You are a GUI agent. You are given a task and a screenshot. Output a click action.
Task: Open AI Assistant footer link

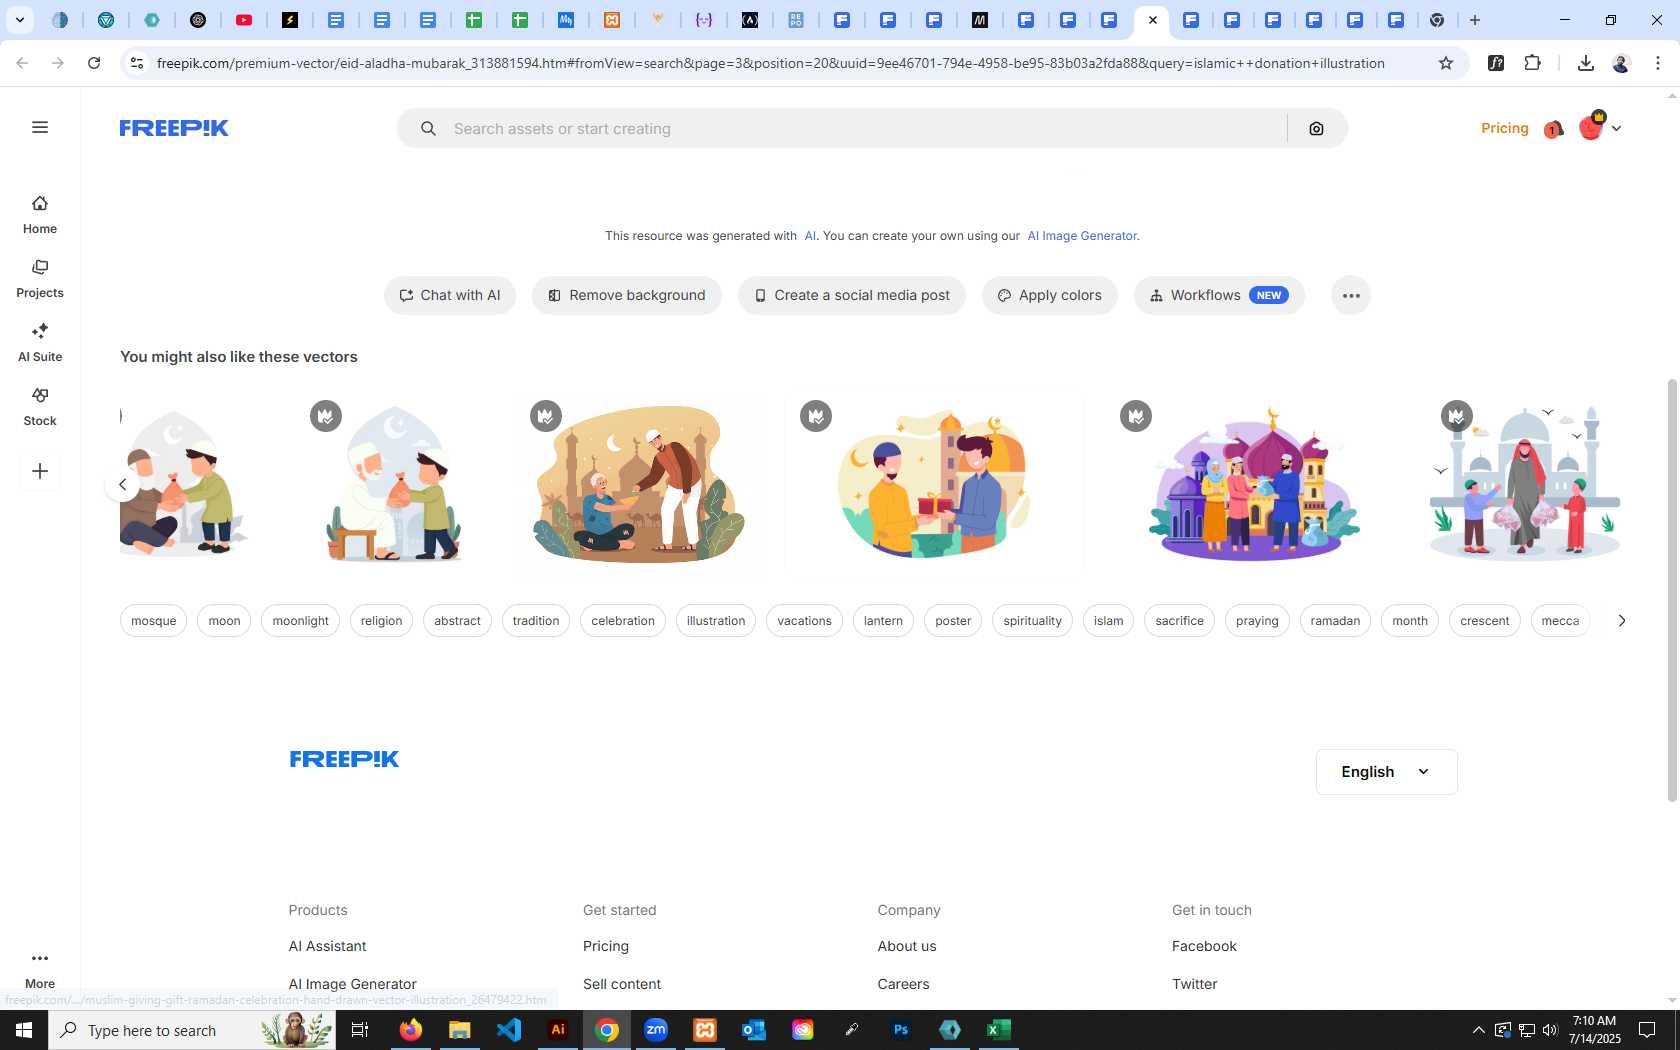(327, 946)
